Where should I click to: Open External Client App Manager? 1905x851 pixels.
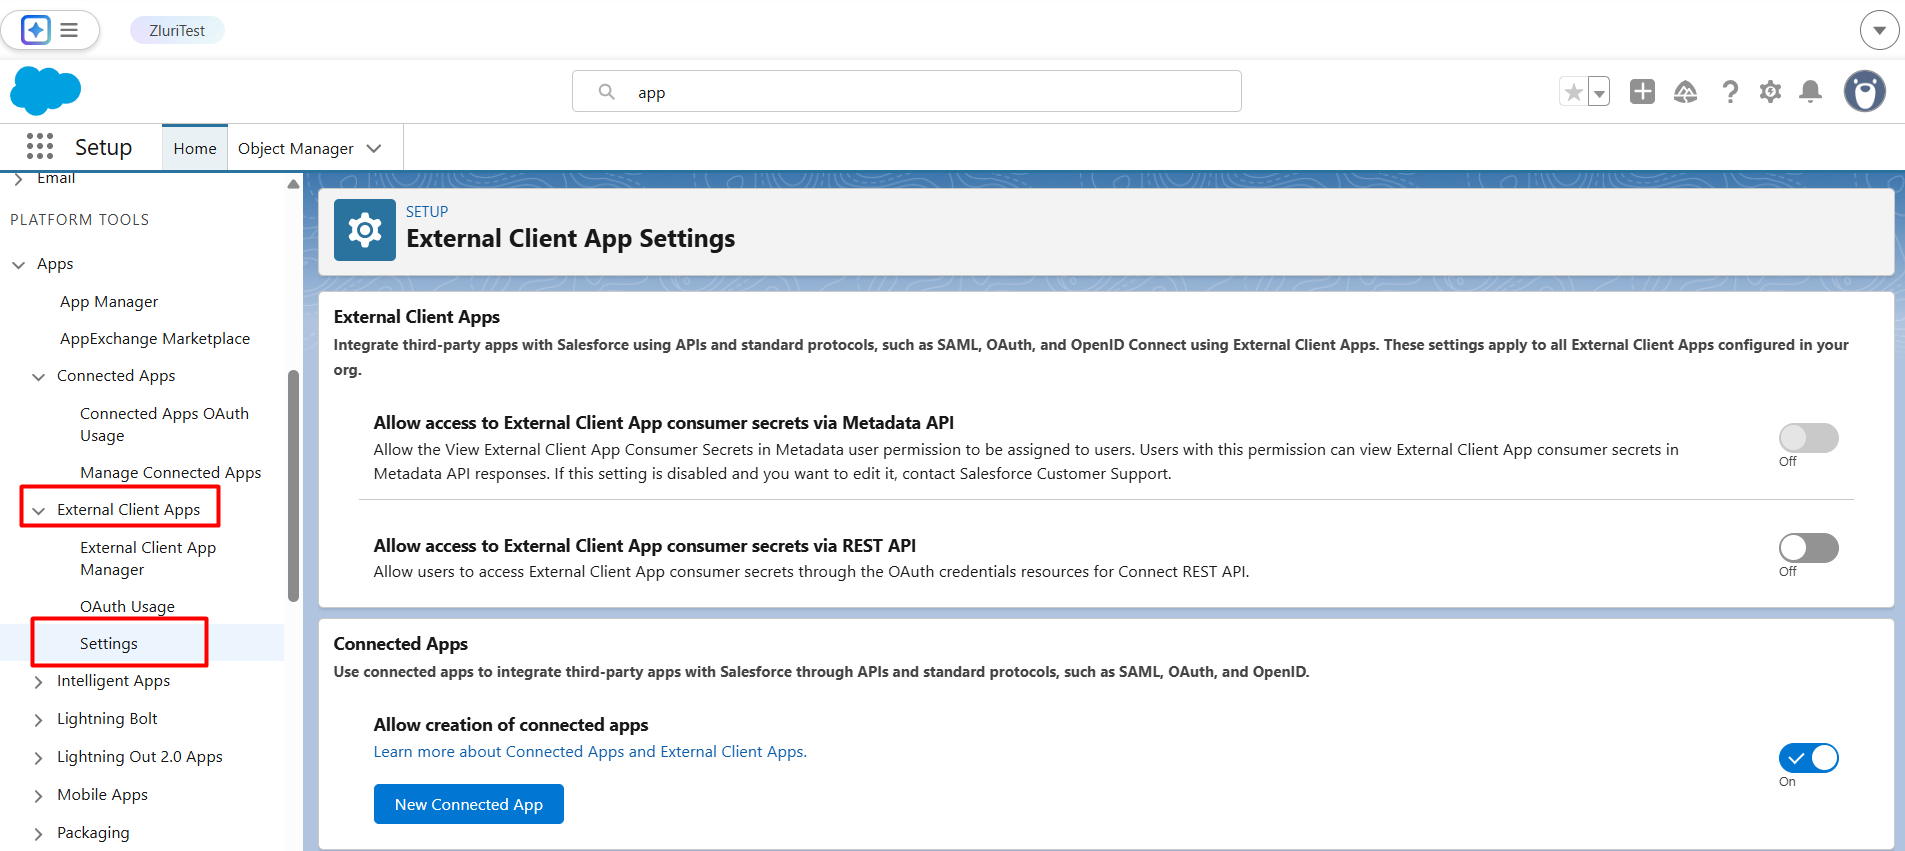[148, 558]
